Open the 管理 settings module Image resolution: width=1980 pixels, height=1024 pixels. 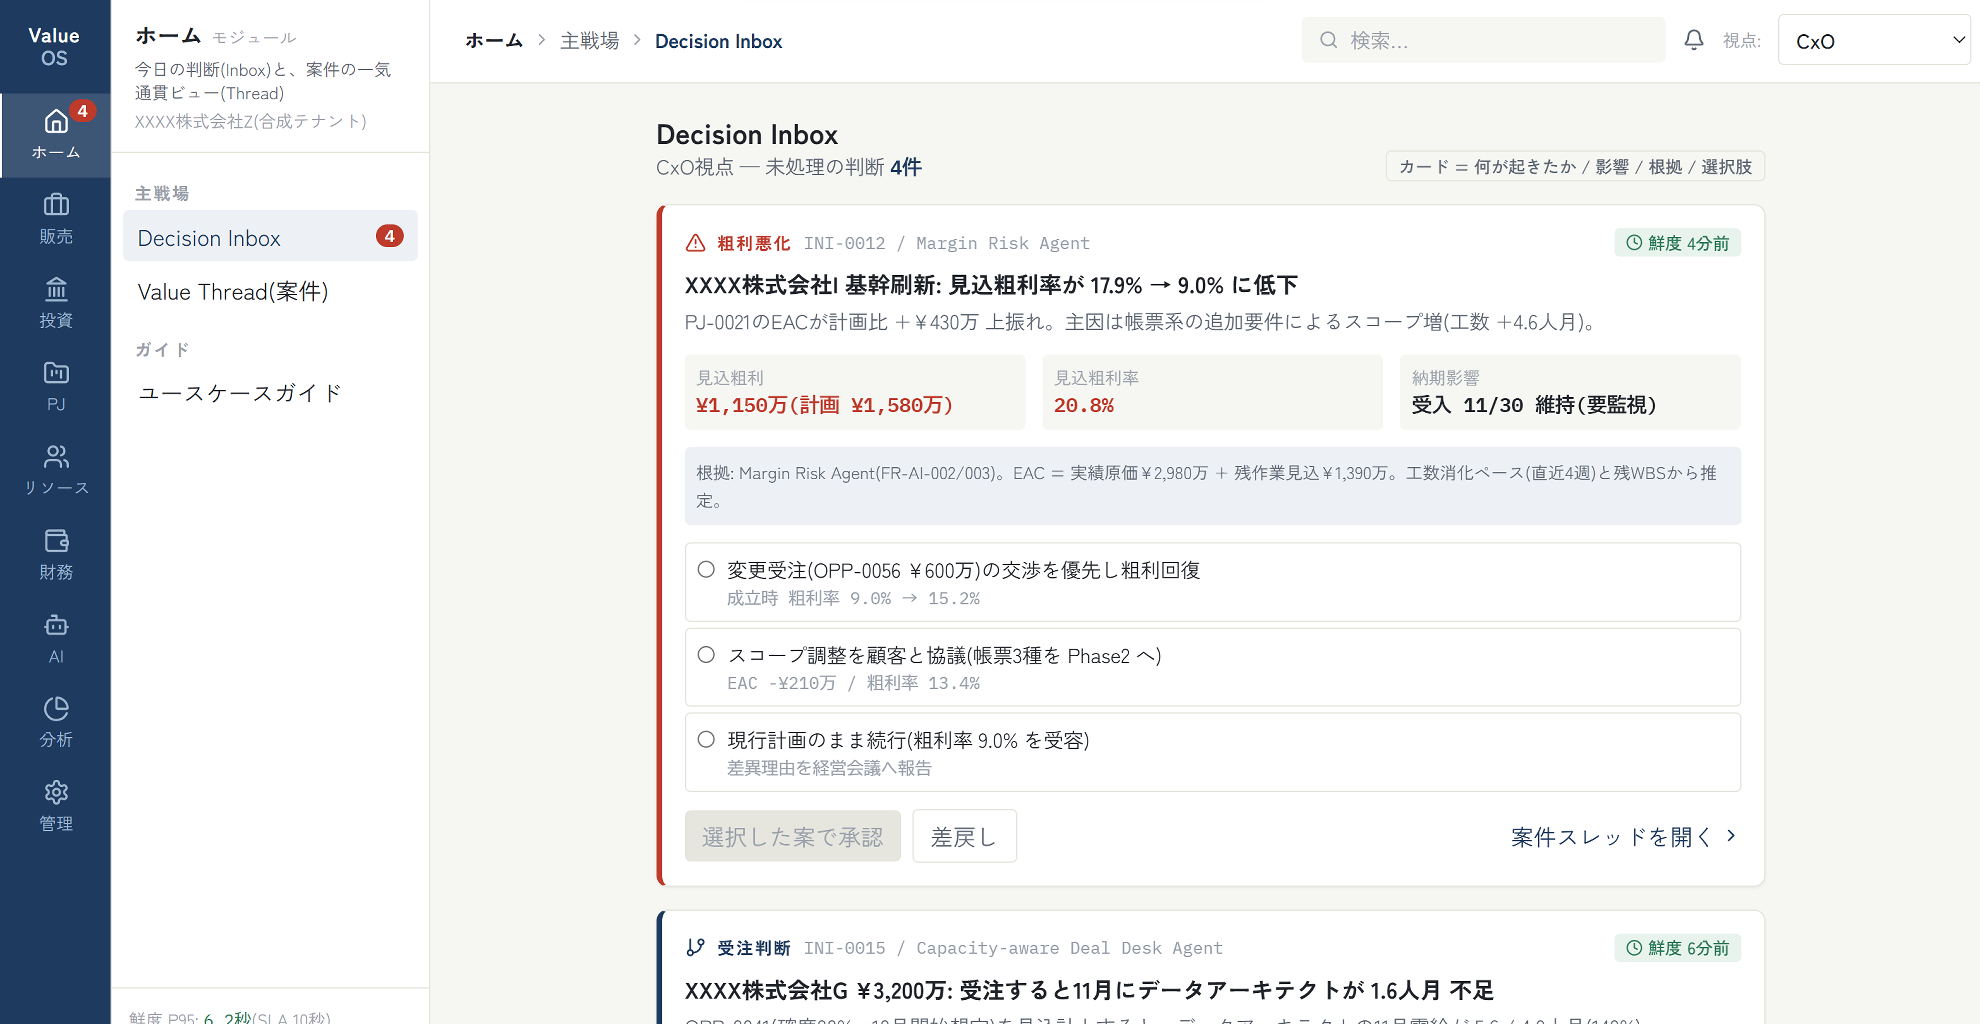click(x=55, y=807)
